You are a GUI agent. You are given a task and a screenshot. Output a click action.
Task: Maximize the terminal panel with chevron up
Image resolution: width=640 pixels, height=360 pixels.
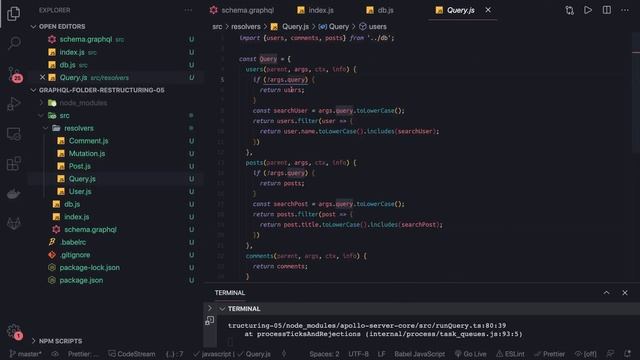point(607,293)
